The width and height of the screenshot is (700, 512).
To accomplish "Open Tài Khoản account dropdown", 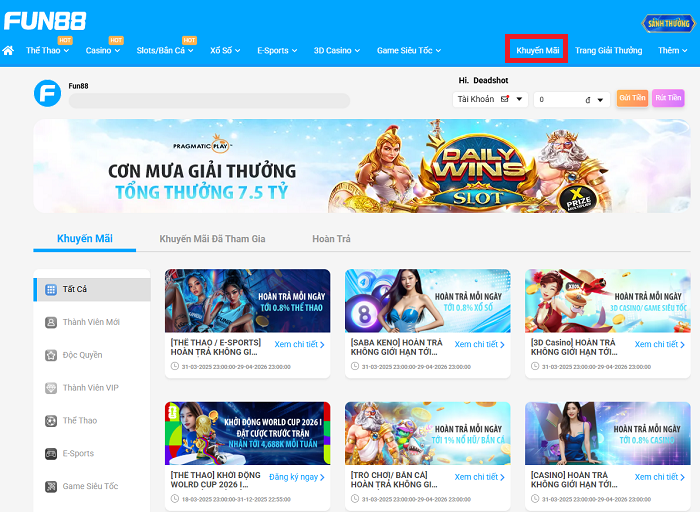I will (x=490, y=99).
